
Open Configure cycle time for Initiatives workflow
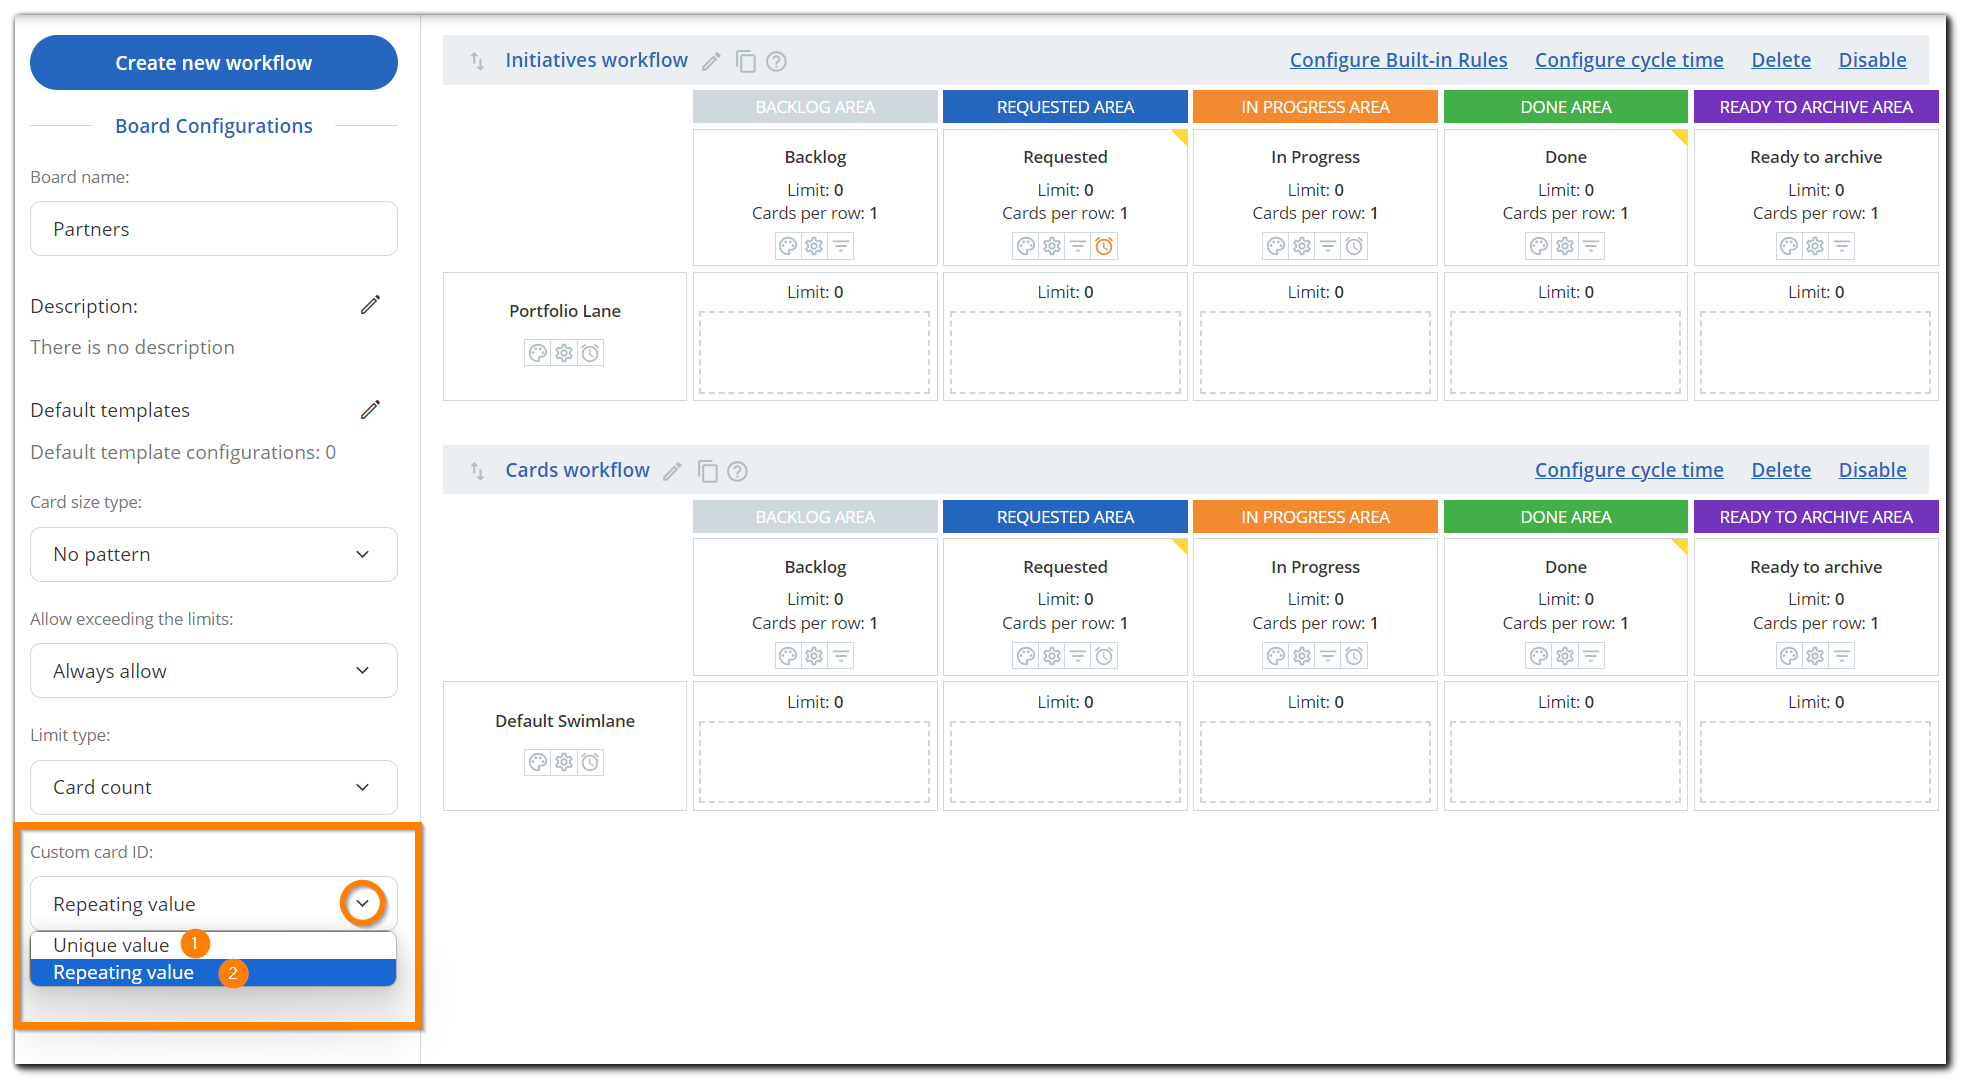pos(1629,60)
